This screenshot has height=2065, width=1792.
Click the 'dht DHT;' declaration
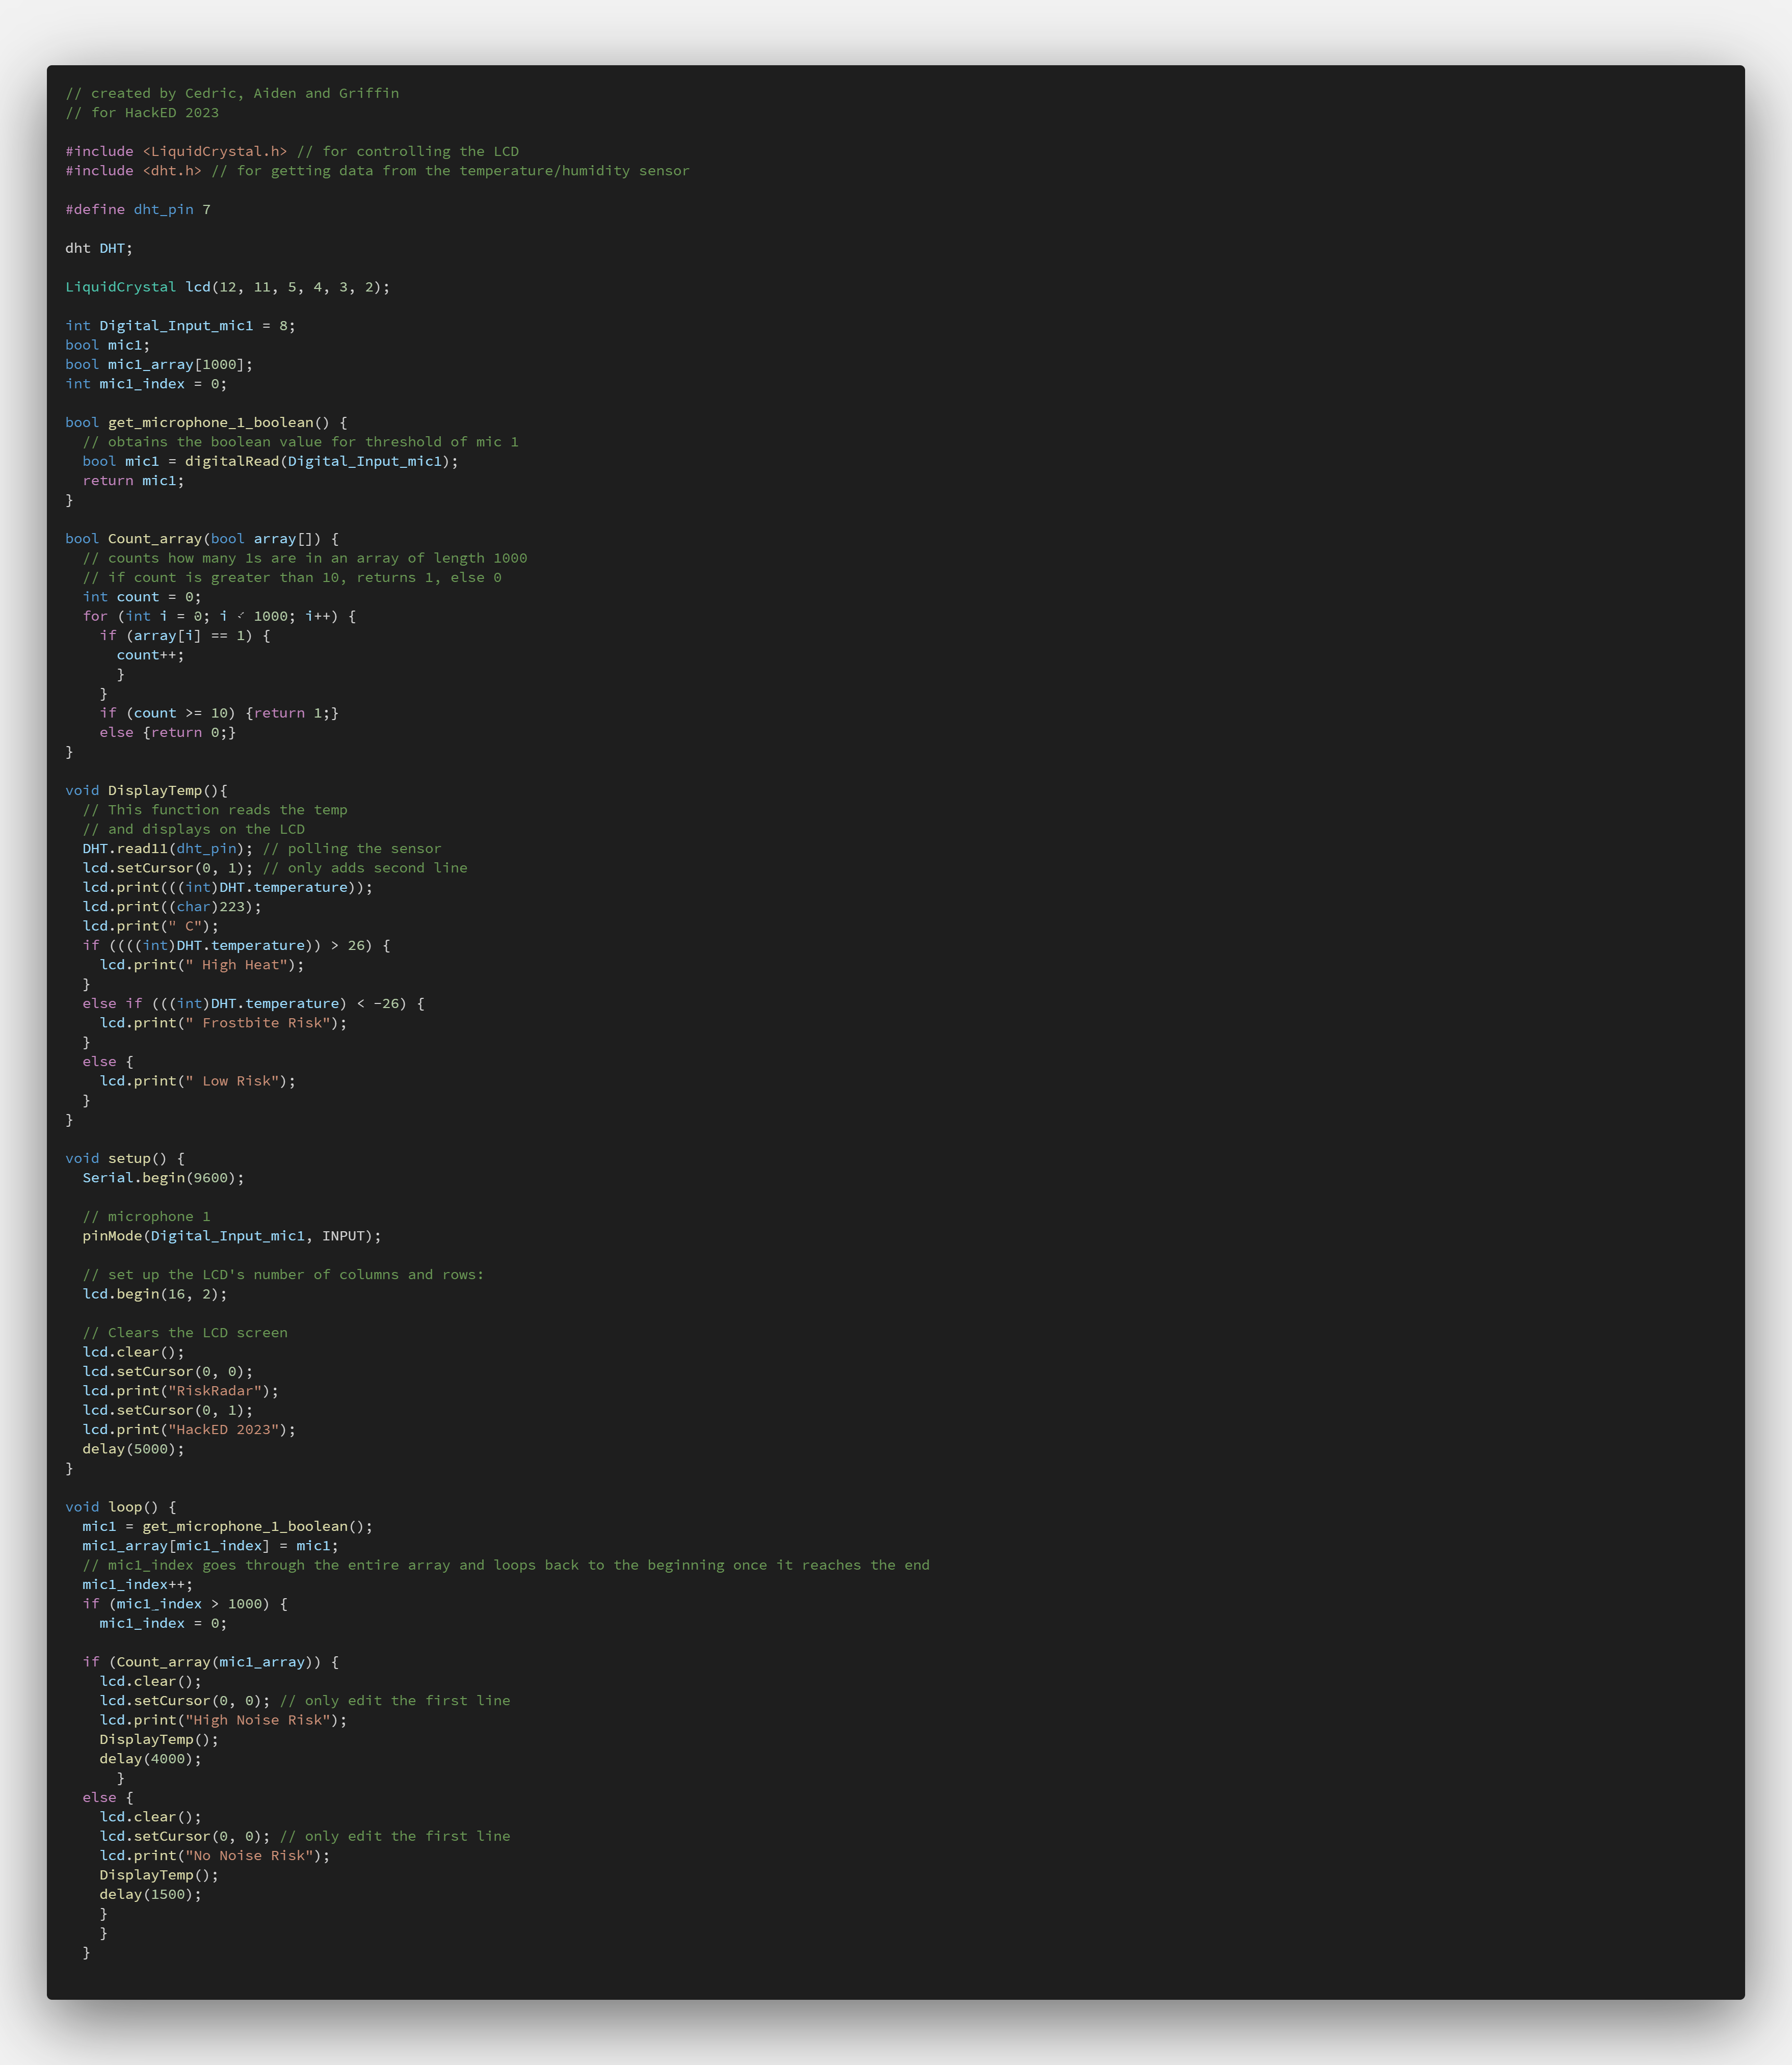[99, 248]
